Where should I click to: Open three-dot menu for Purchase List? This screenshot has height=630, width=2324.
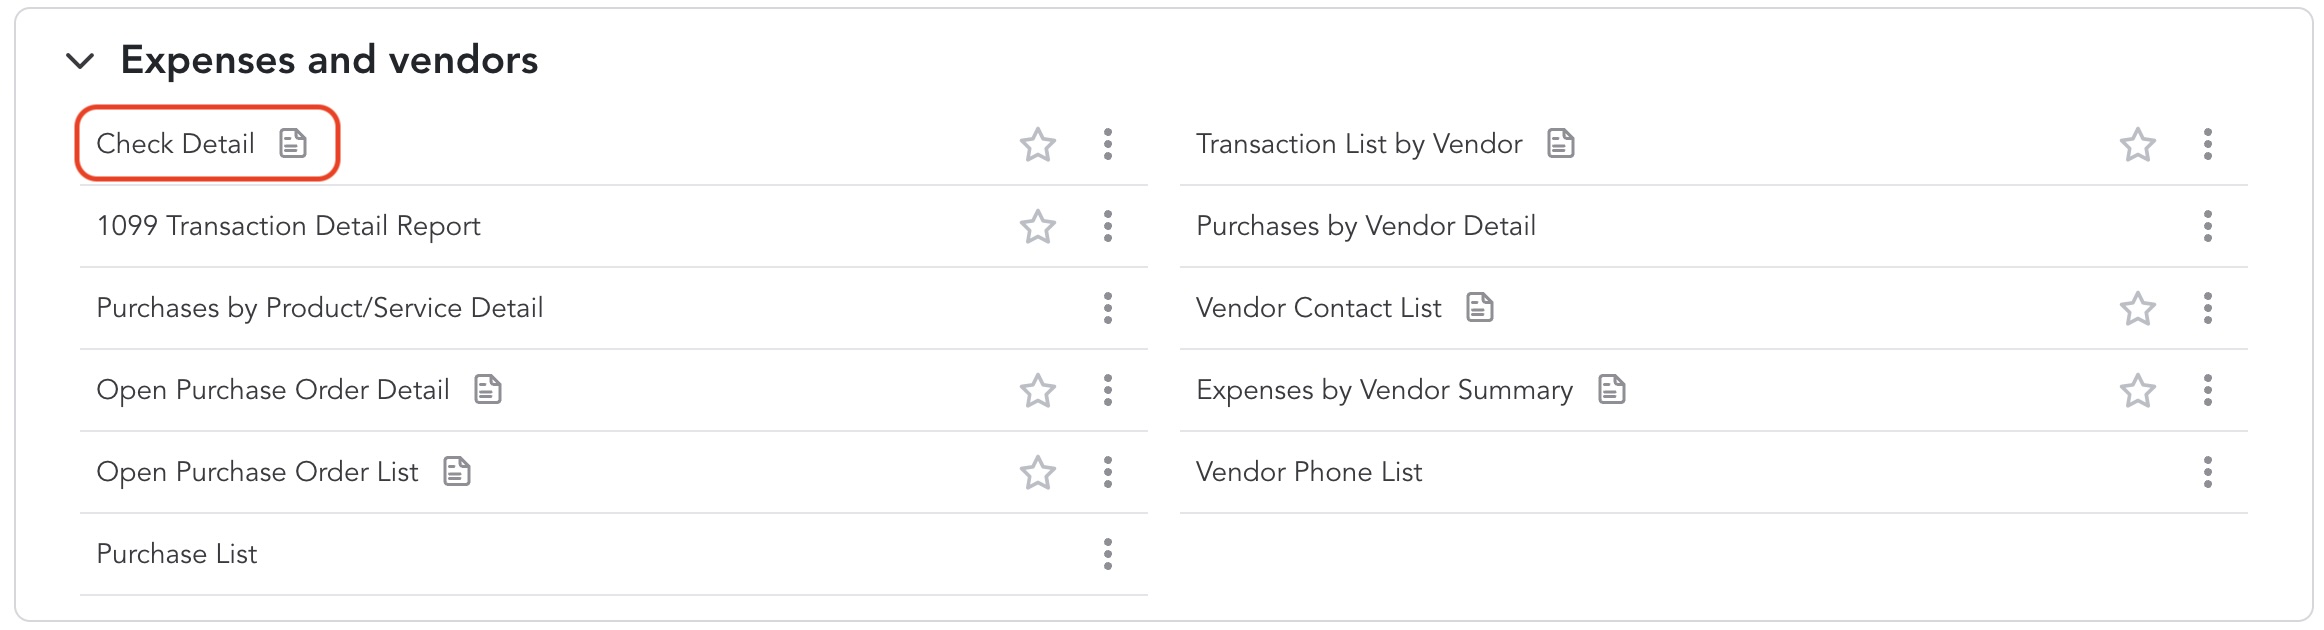[1108, 554]
